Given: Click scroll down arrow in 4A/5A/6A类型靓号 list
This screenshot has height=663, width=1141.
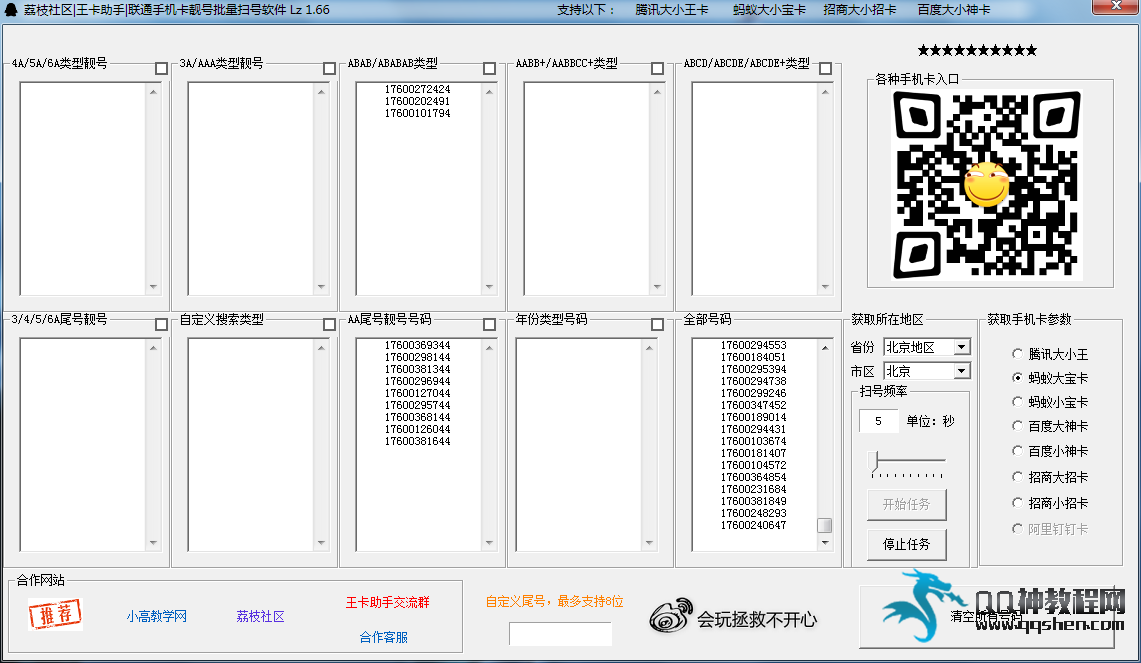Looking at the screenshot, I should tap(153, 287).
